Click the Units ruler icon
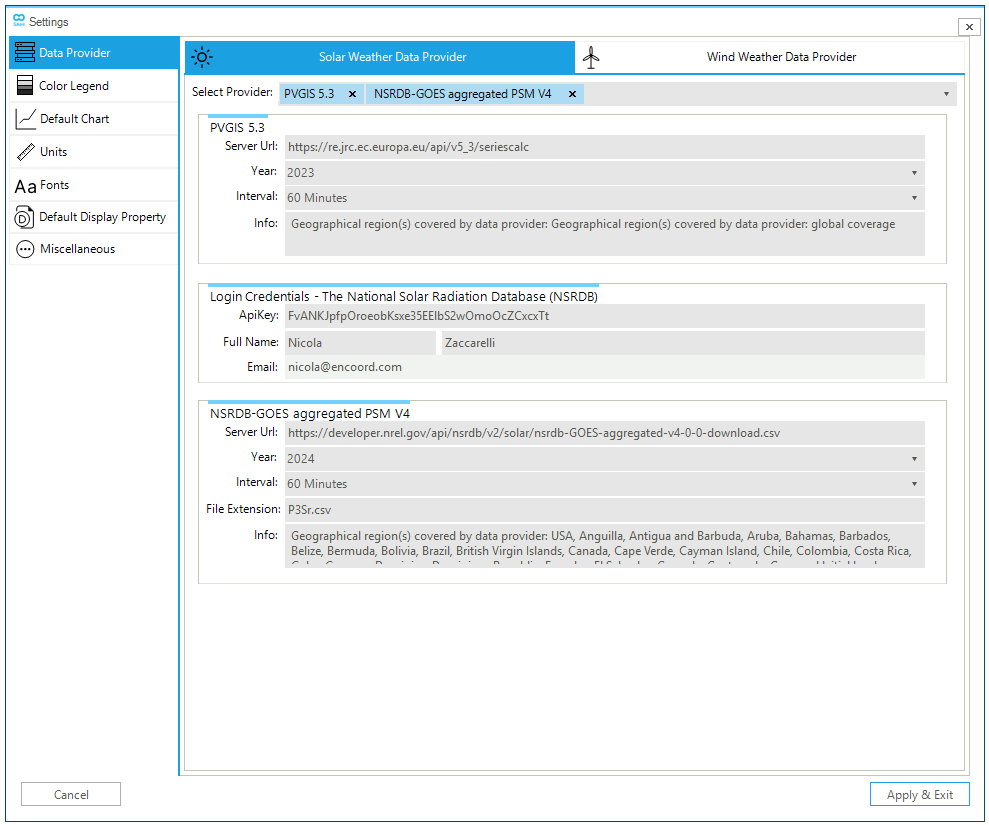The width and height of the screenshot is (989, 825). [x=25, y=152]
